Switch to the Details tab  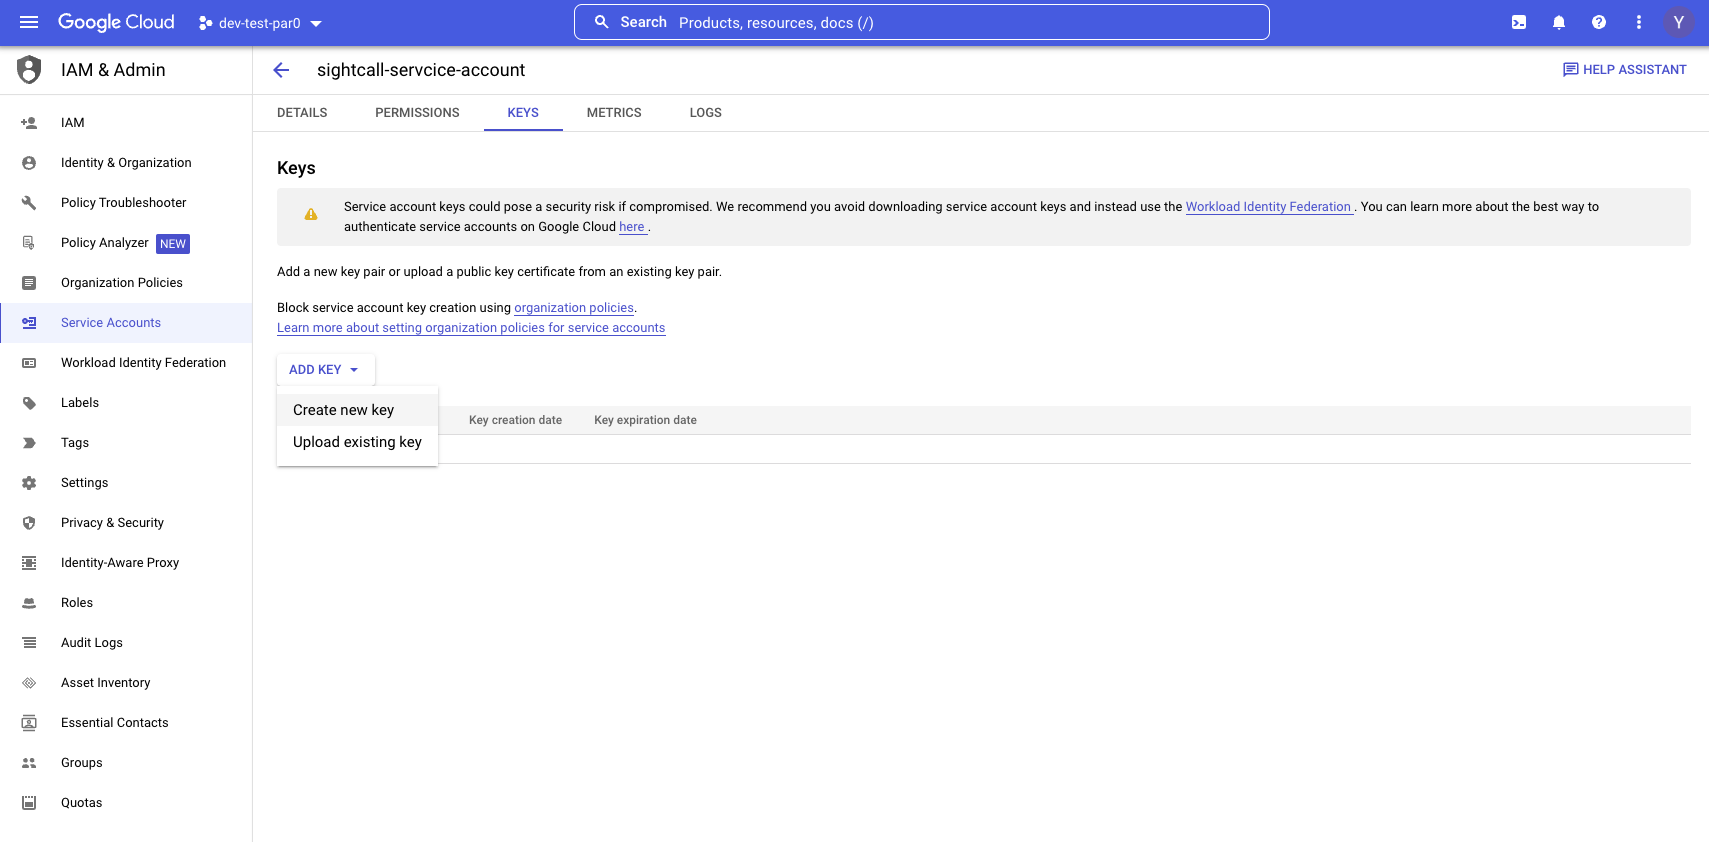pos(302,113)
